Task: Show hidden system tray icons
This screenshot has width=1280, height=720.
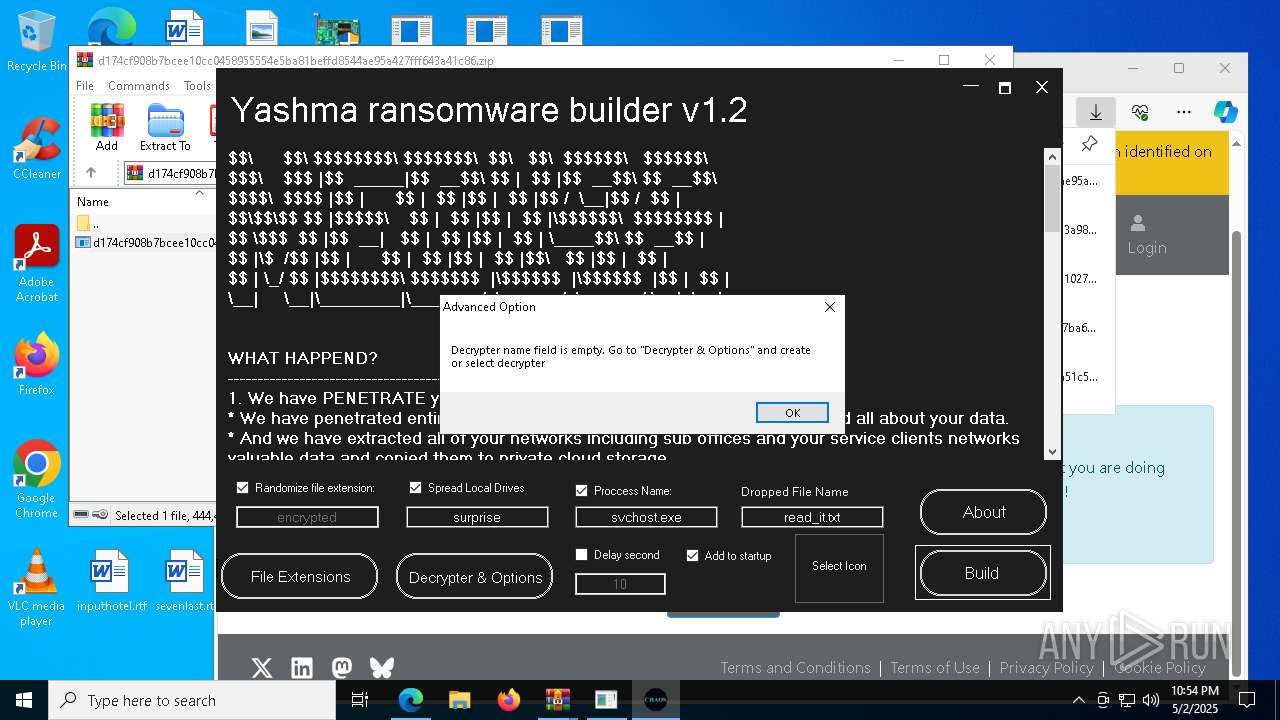Action: coord(1078,700)
